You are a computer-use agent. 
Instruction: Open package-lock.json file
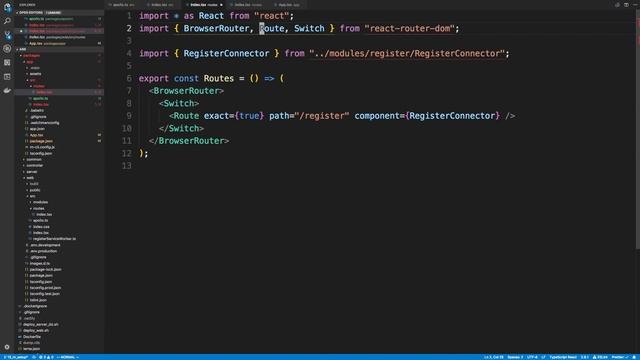coord(45,269)
